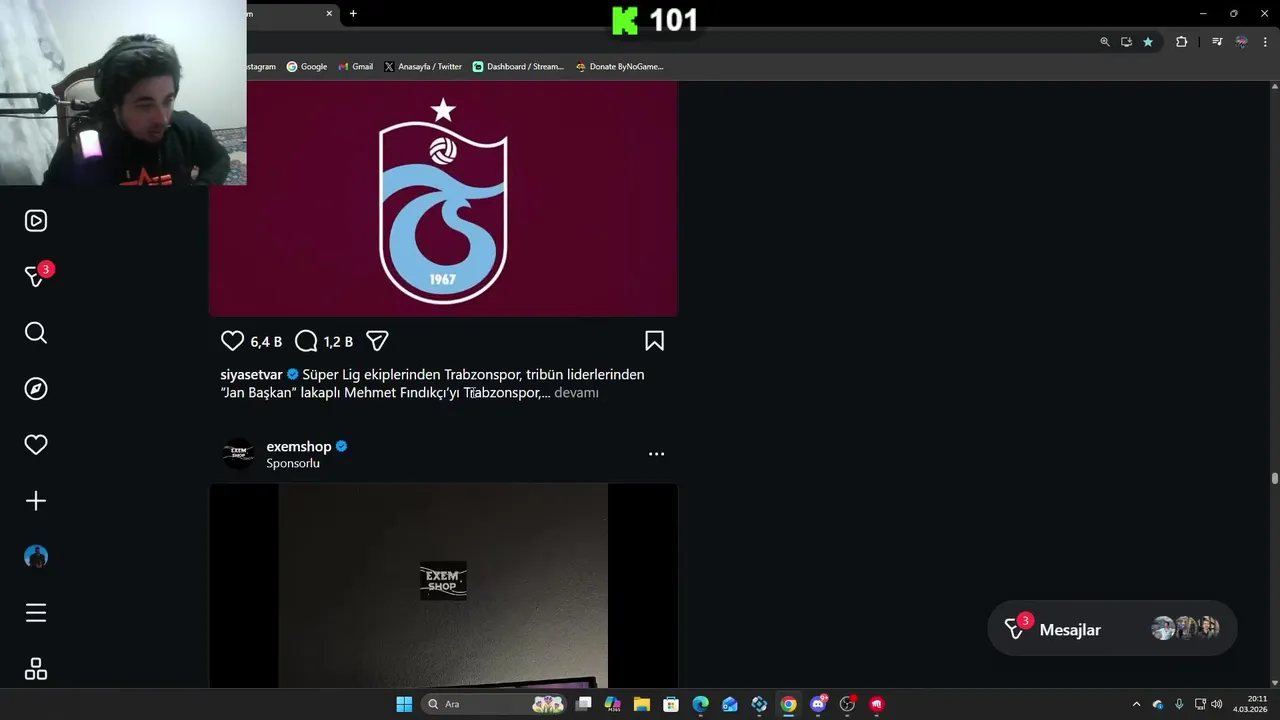Screen dimensions: 1280x720
Task: Expand caption with devamı link
Action: [x=576, y=393]
